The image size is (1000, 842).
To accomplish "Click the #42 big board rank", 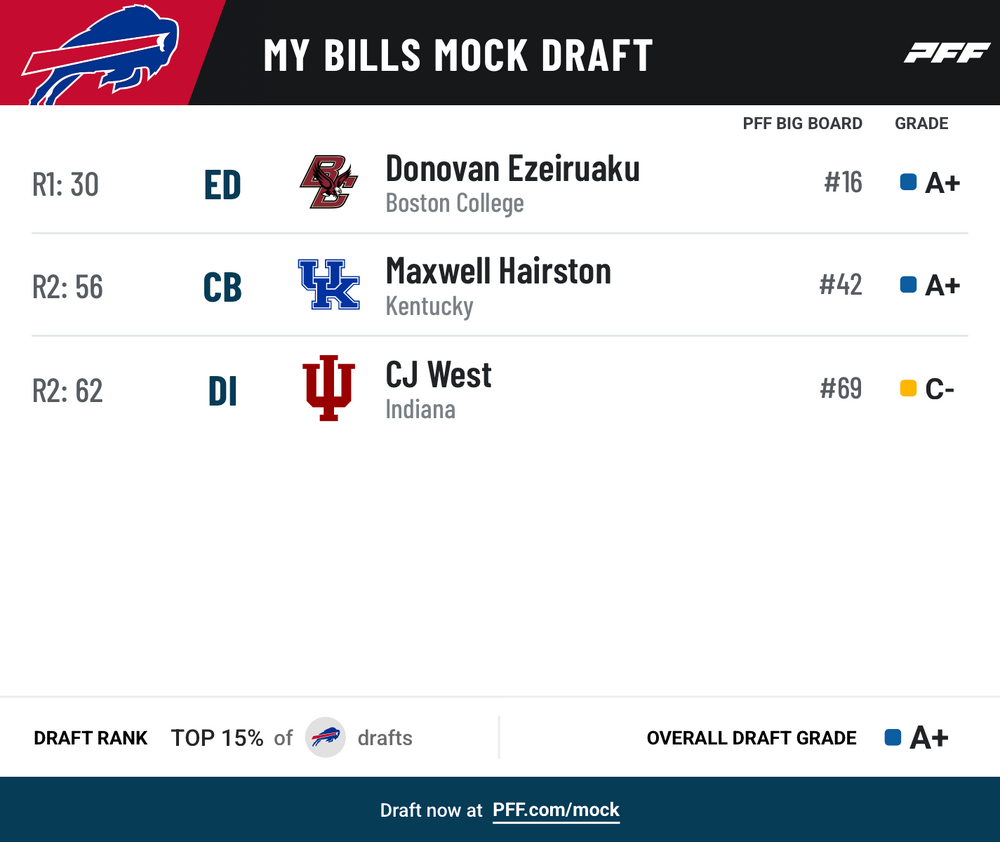I will (x=841, y=284).
